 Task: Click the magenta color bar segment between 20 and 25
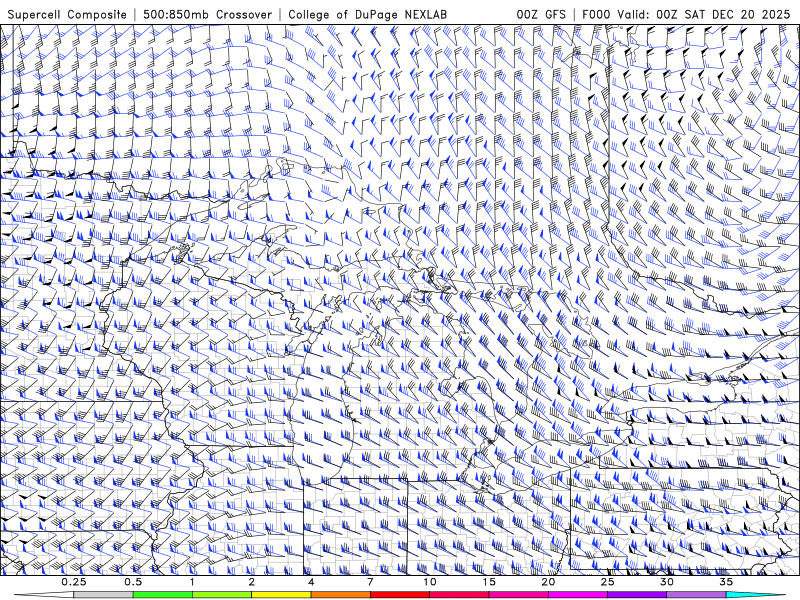pyautogui.click(x=578, y=595)
